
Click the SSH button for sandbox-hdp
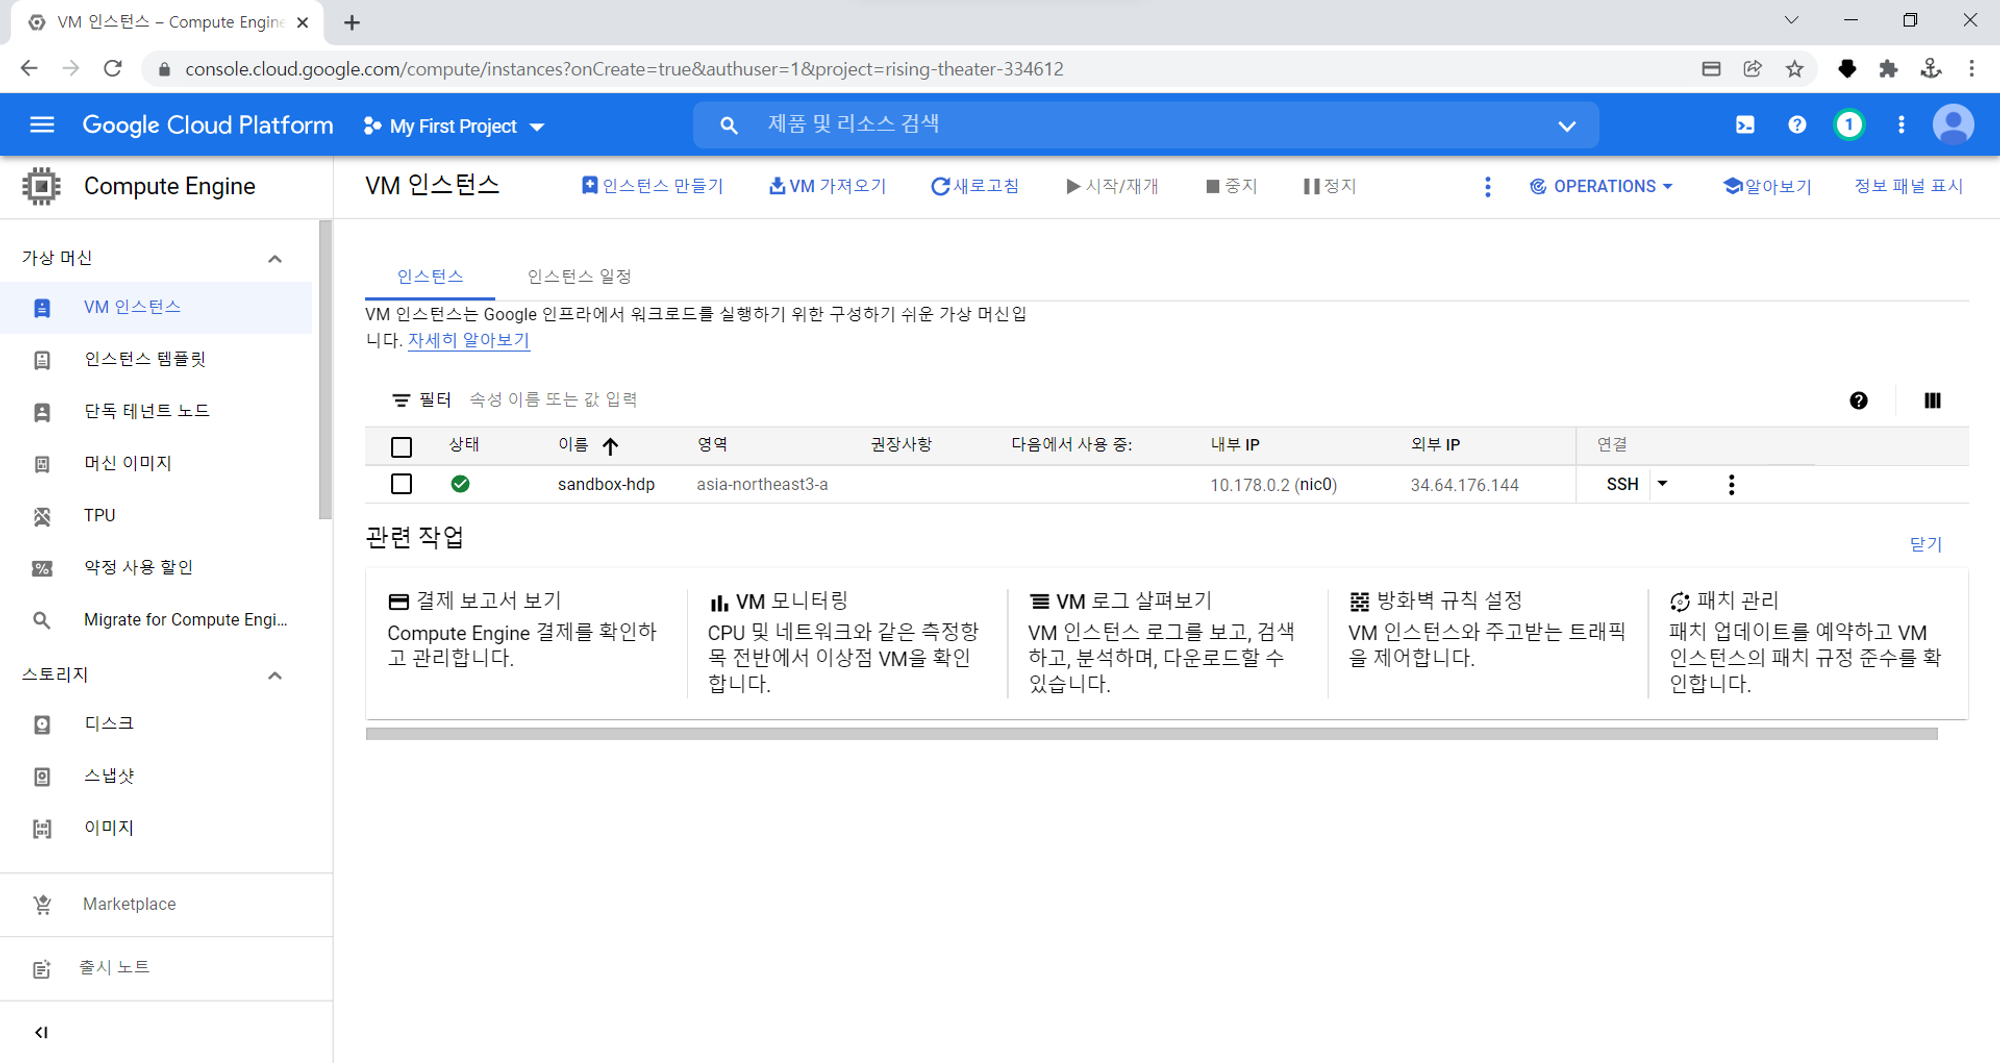(1622, 484)
